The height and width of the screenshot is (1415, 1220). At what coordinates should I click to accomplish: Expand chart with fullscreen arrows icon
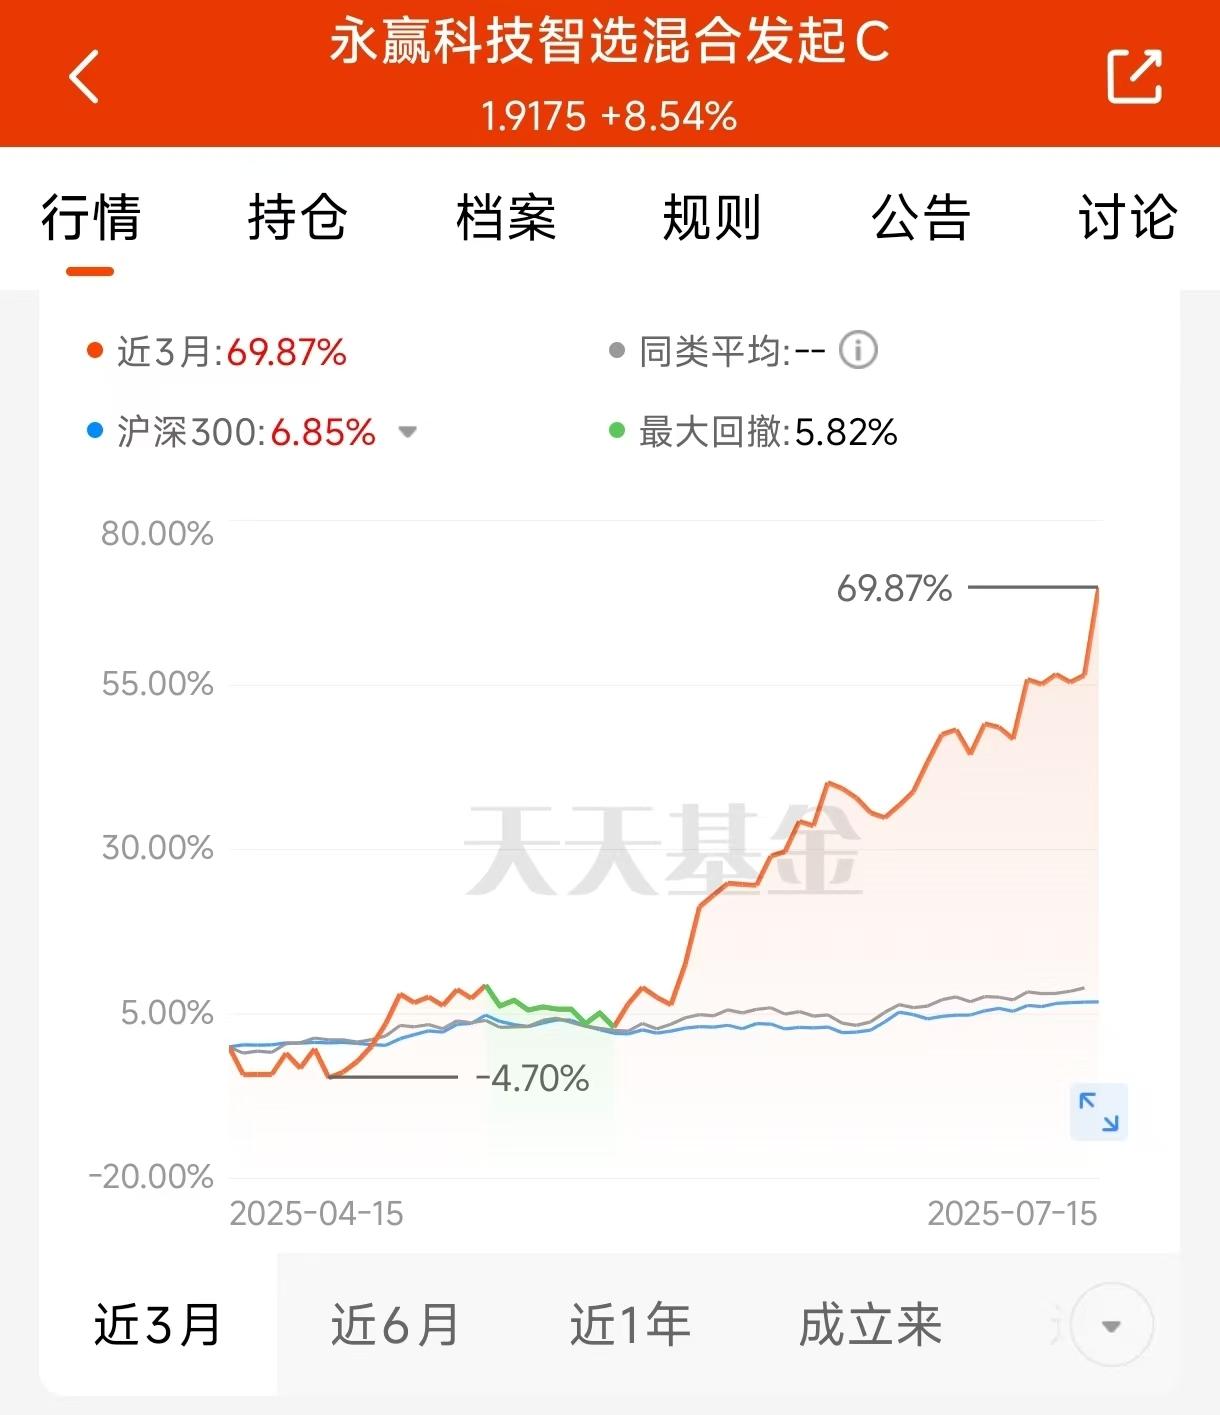click(1099, 1112)
